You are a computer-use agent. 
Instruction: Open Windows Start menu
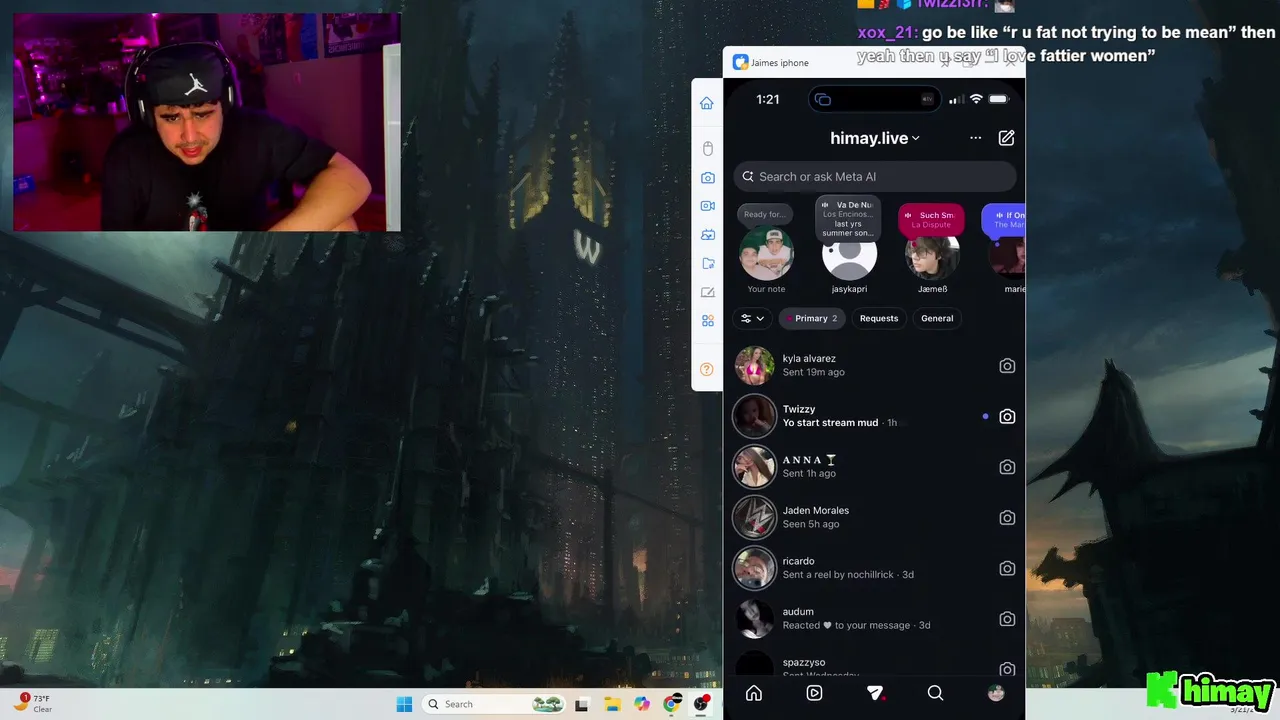point(404,704)
